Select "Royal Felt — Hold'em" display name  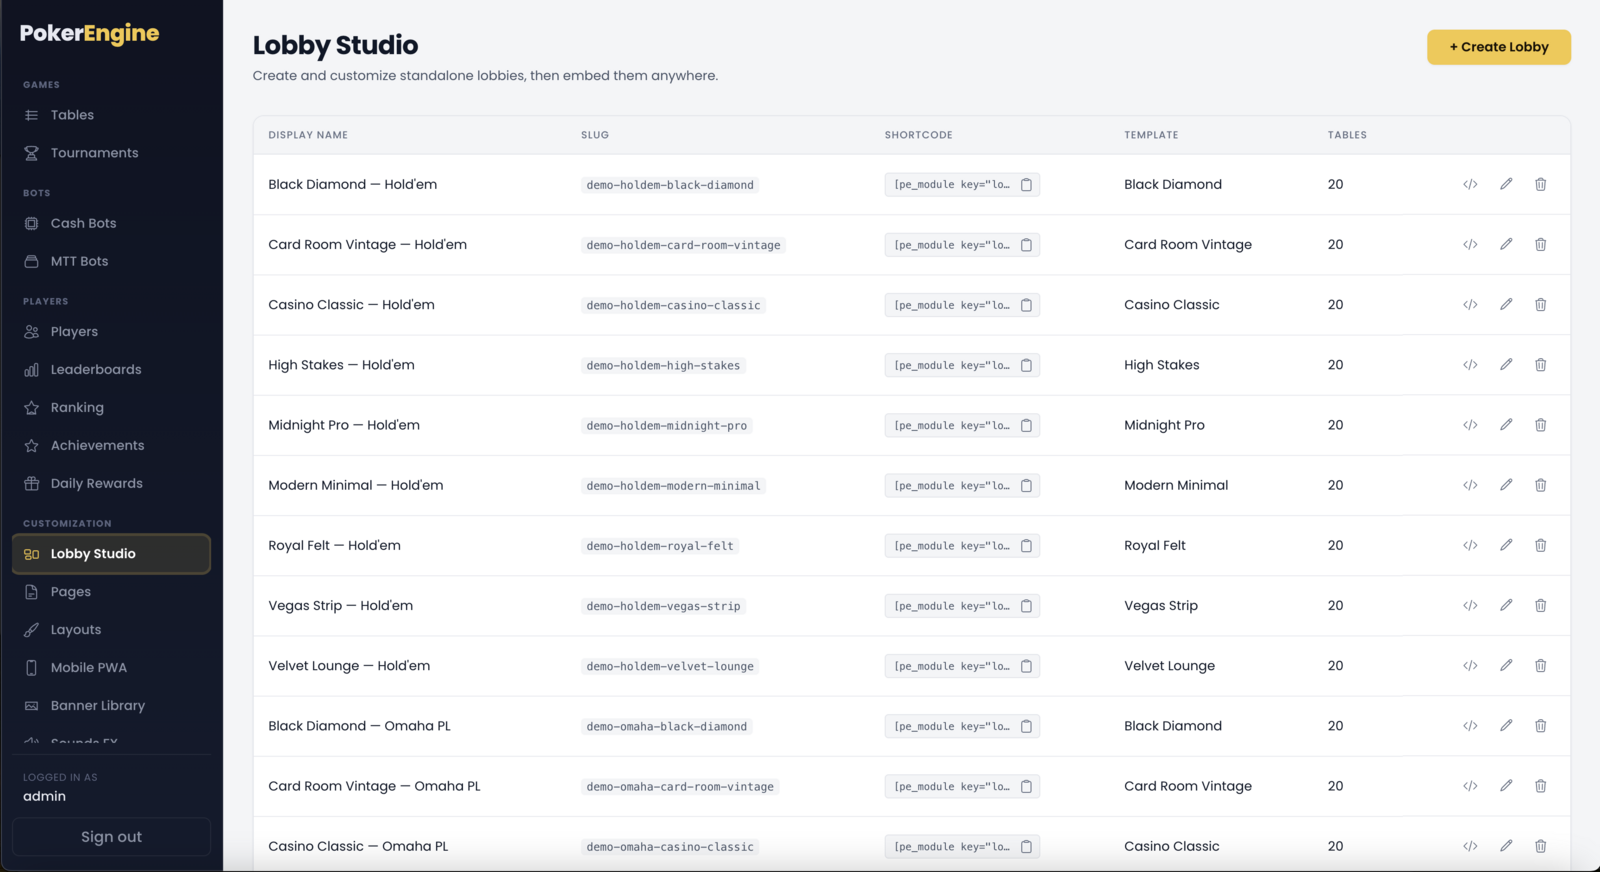[x=334, y=545]
